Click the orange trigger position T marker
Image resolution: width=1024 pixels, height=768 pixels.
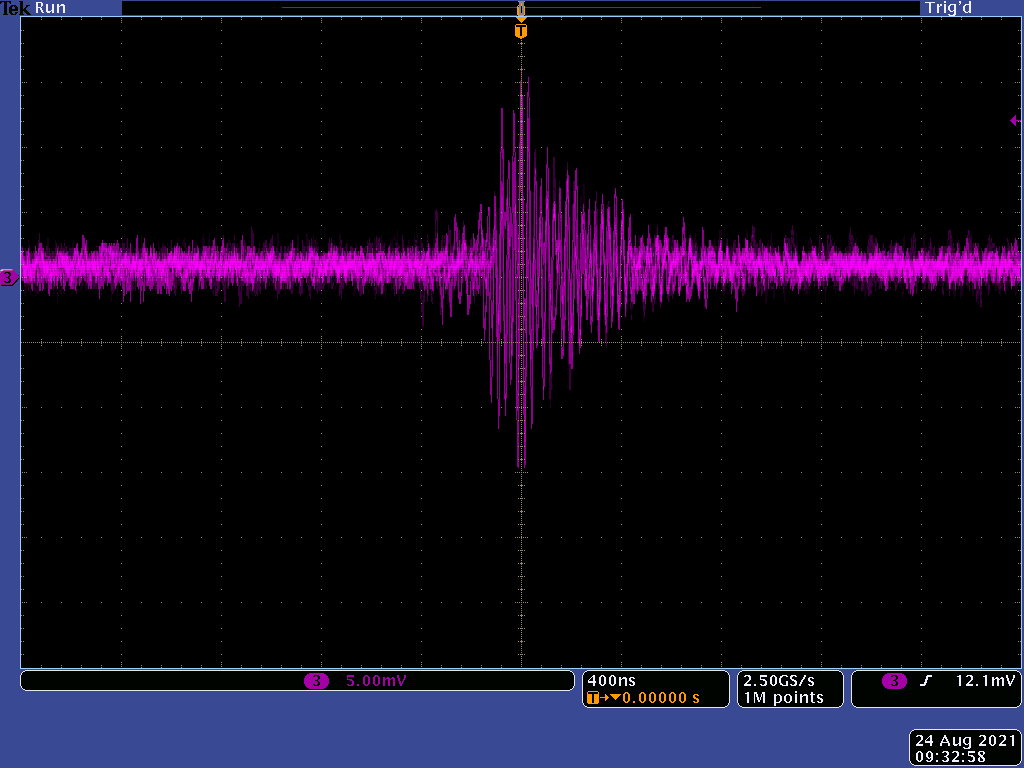click(x=520, y=31)
